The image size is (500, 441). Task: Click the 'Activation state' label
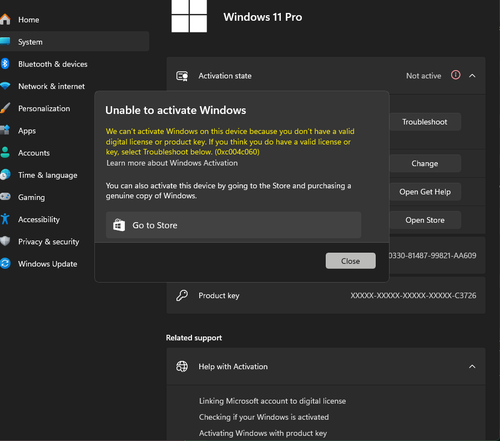tap(225, 76)
